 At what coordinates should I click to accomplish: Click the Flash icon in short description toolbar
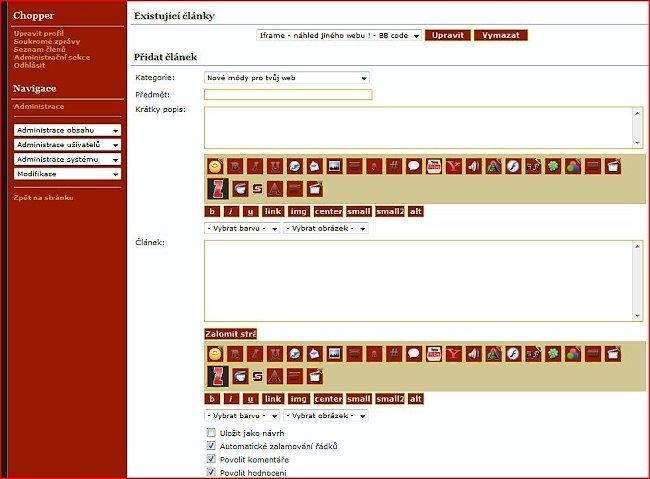click(x=512, y=166)
